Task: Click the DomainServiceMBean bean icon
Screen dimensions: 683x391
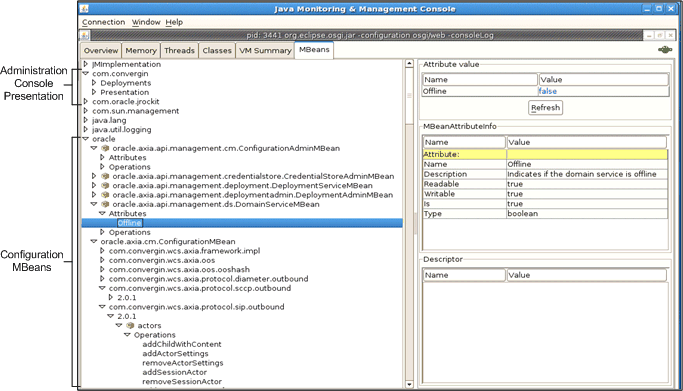Action: pyautogui.click(x=105, y=204)
